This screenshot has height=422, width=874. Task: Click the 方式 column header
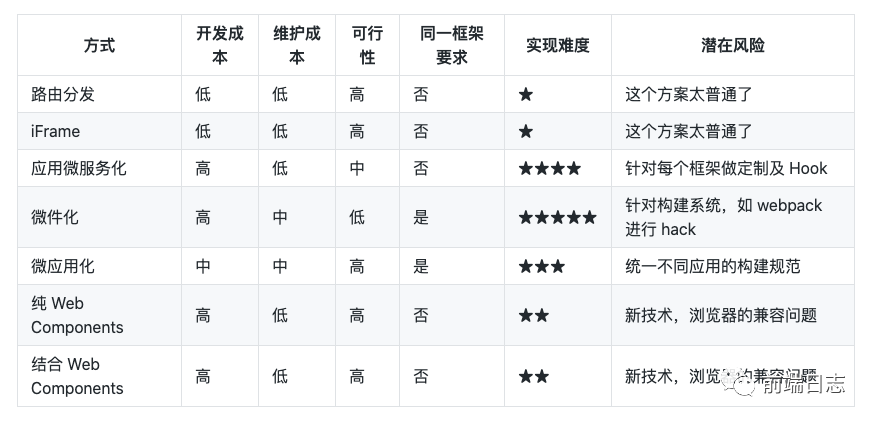point(99,45)
